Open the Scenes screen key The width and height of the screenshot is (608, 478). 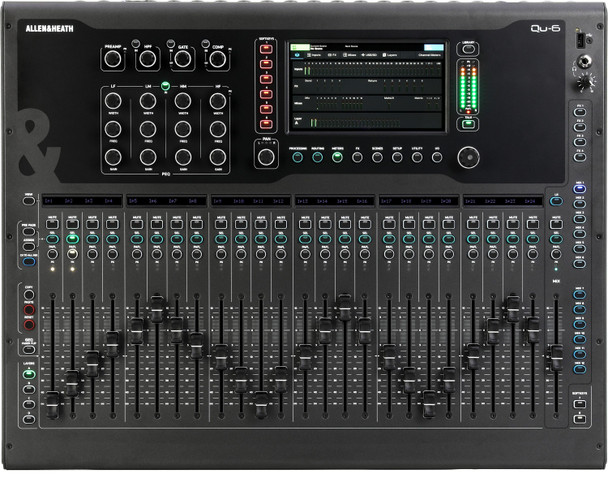[377, 157]
